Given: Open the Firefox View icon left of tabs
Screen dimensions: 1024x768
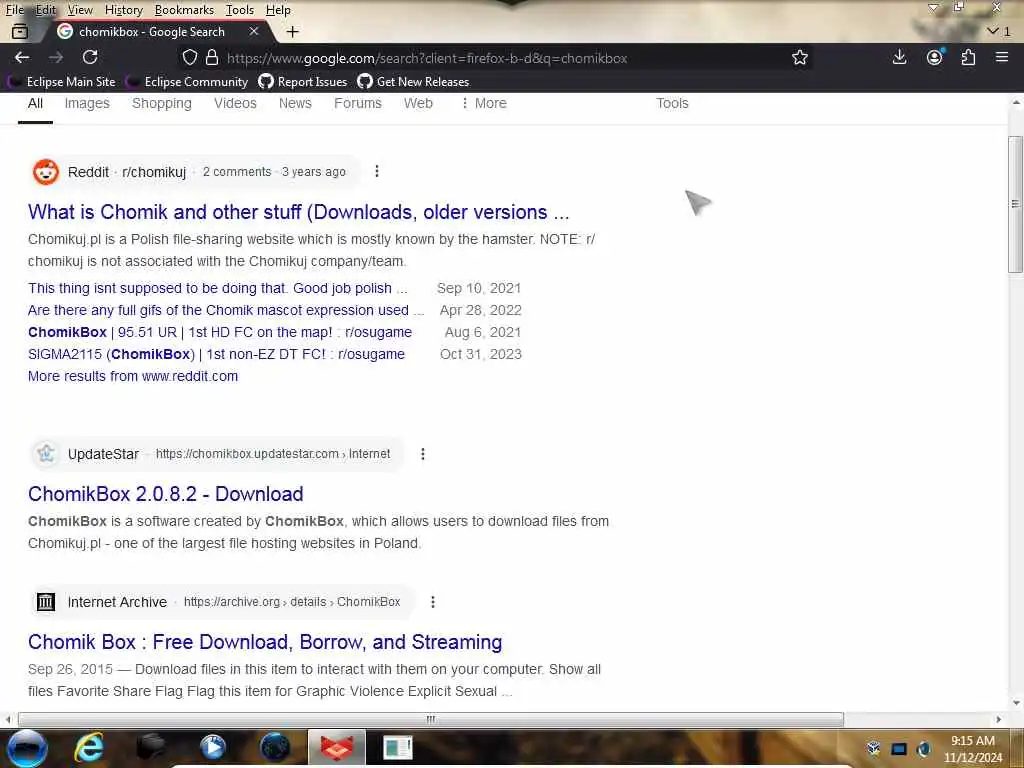Looking at the screenshot, I should click(20, 31).
